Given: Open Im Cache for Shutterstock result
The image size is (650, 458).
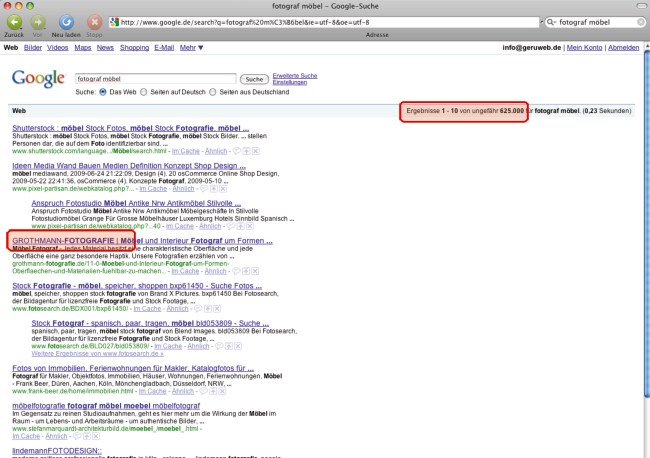Looking at the screenshot, I should (186, 151).
